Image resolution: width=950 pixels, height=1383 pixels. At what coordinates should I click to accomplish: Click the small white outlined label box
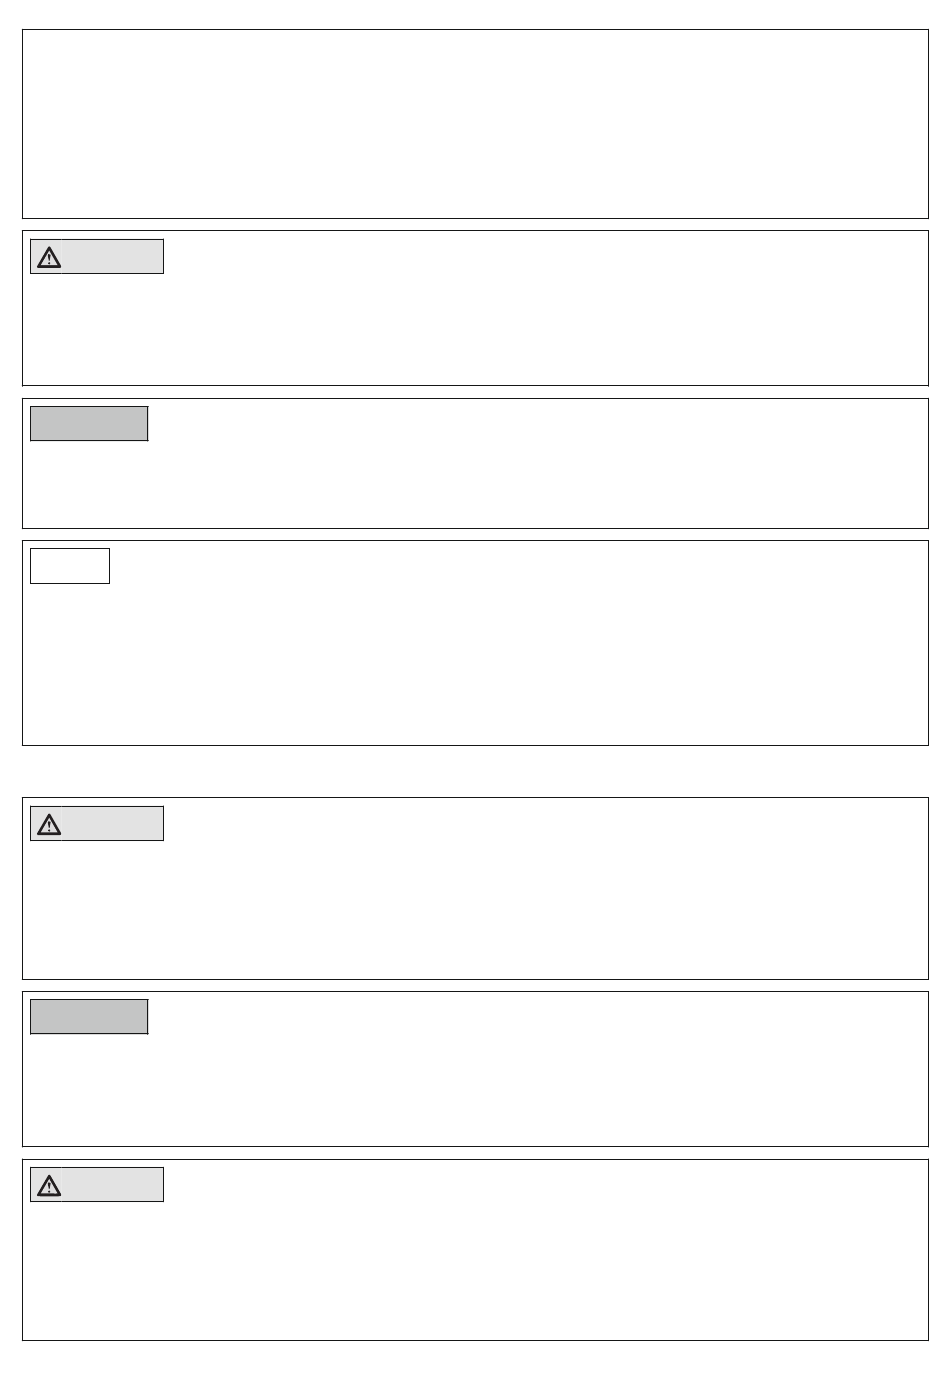click(x=70, y=566)
